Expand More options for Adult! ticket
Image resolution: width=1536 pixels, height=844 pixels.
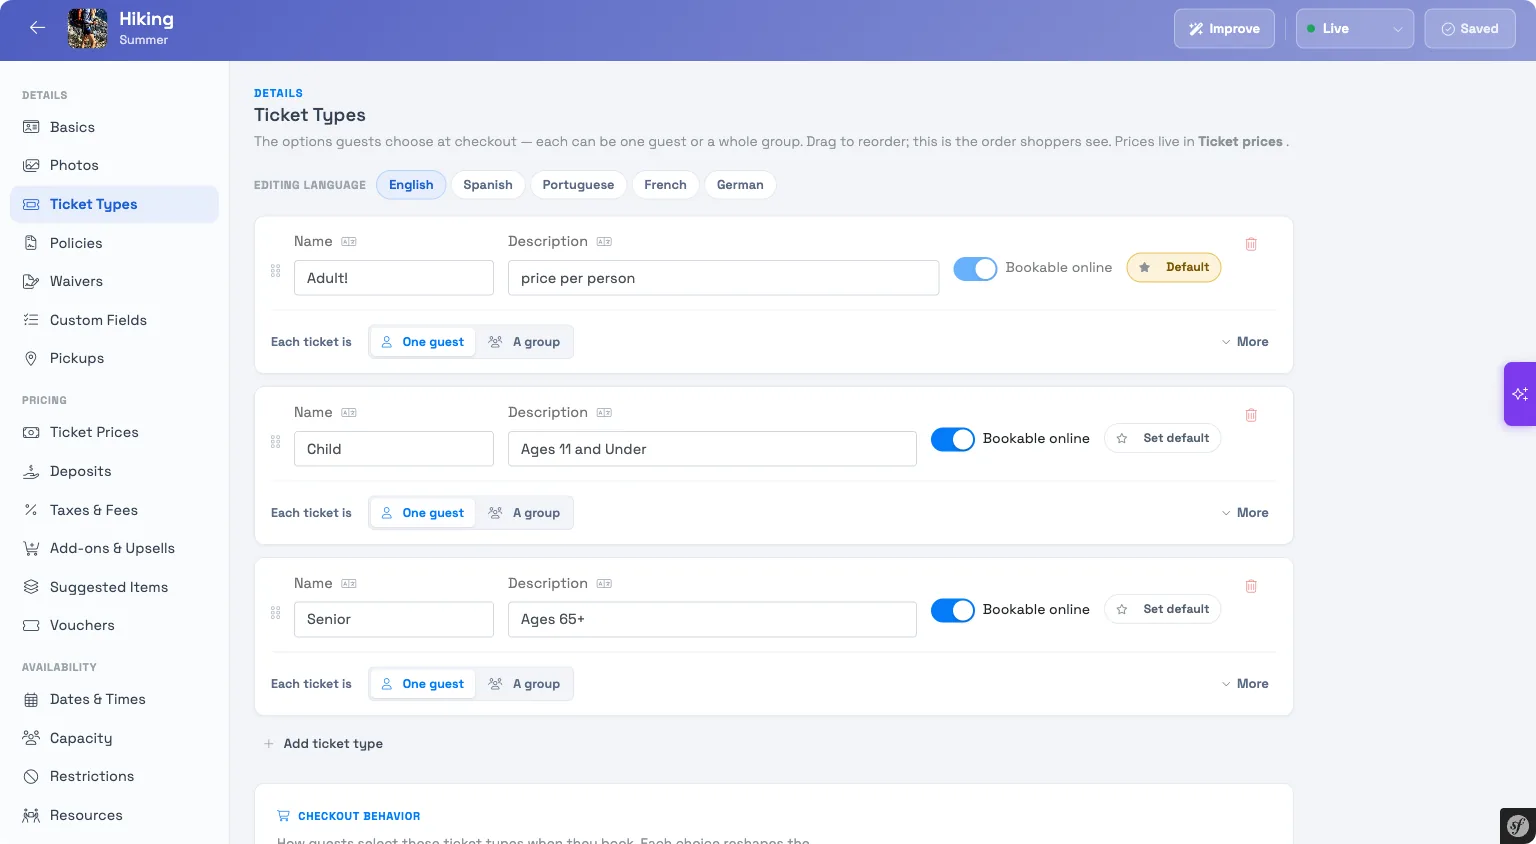tap(1245, 342)
